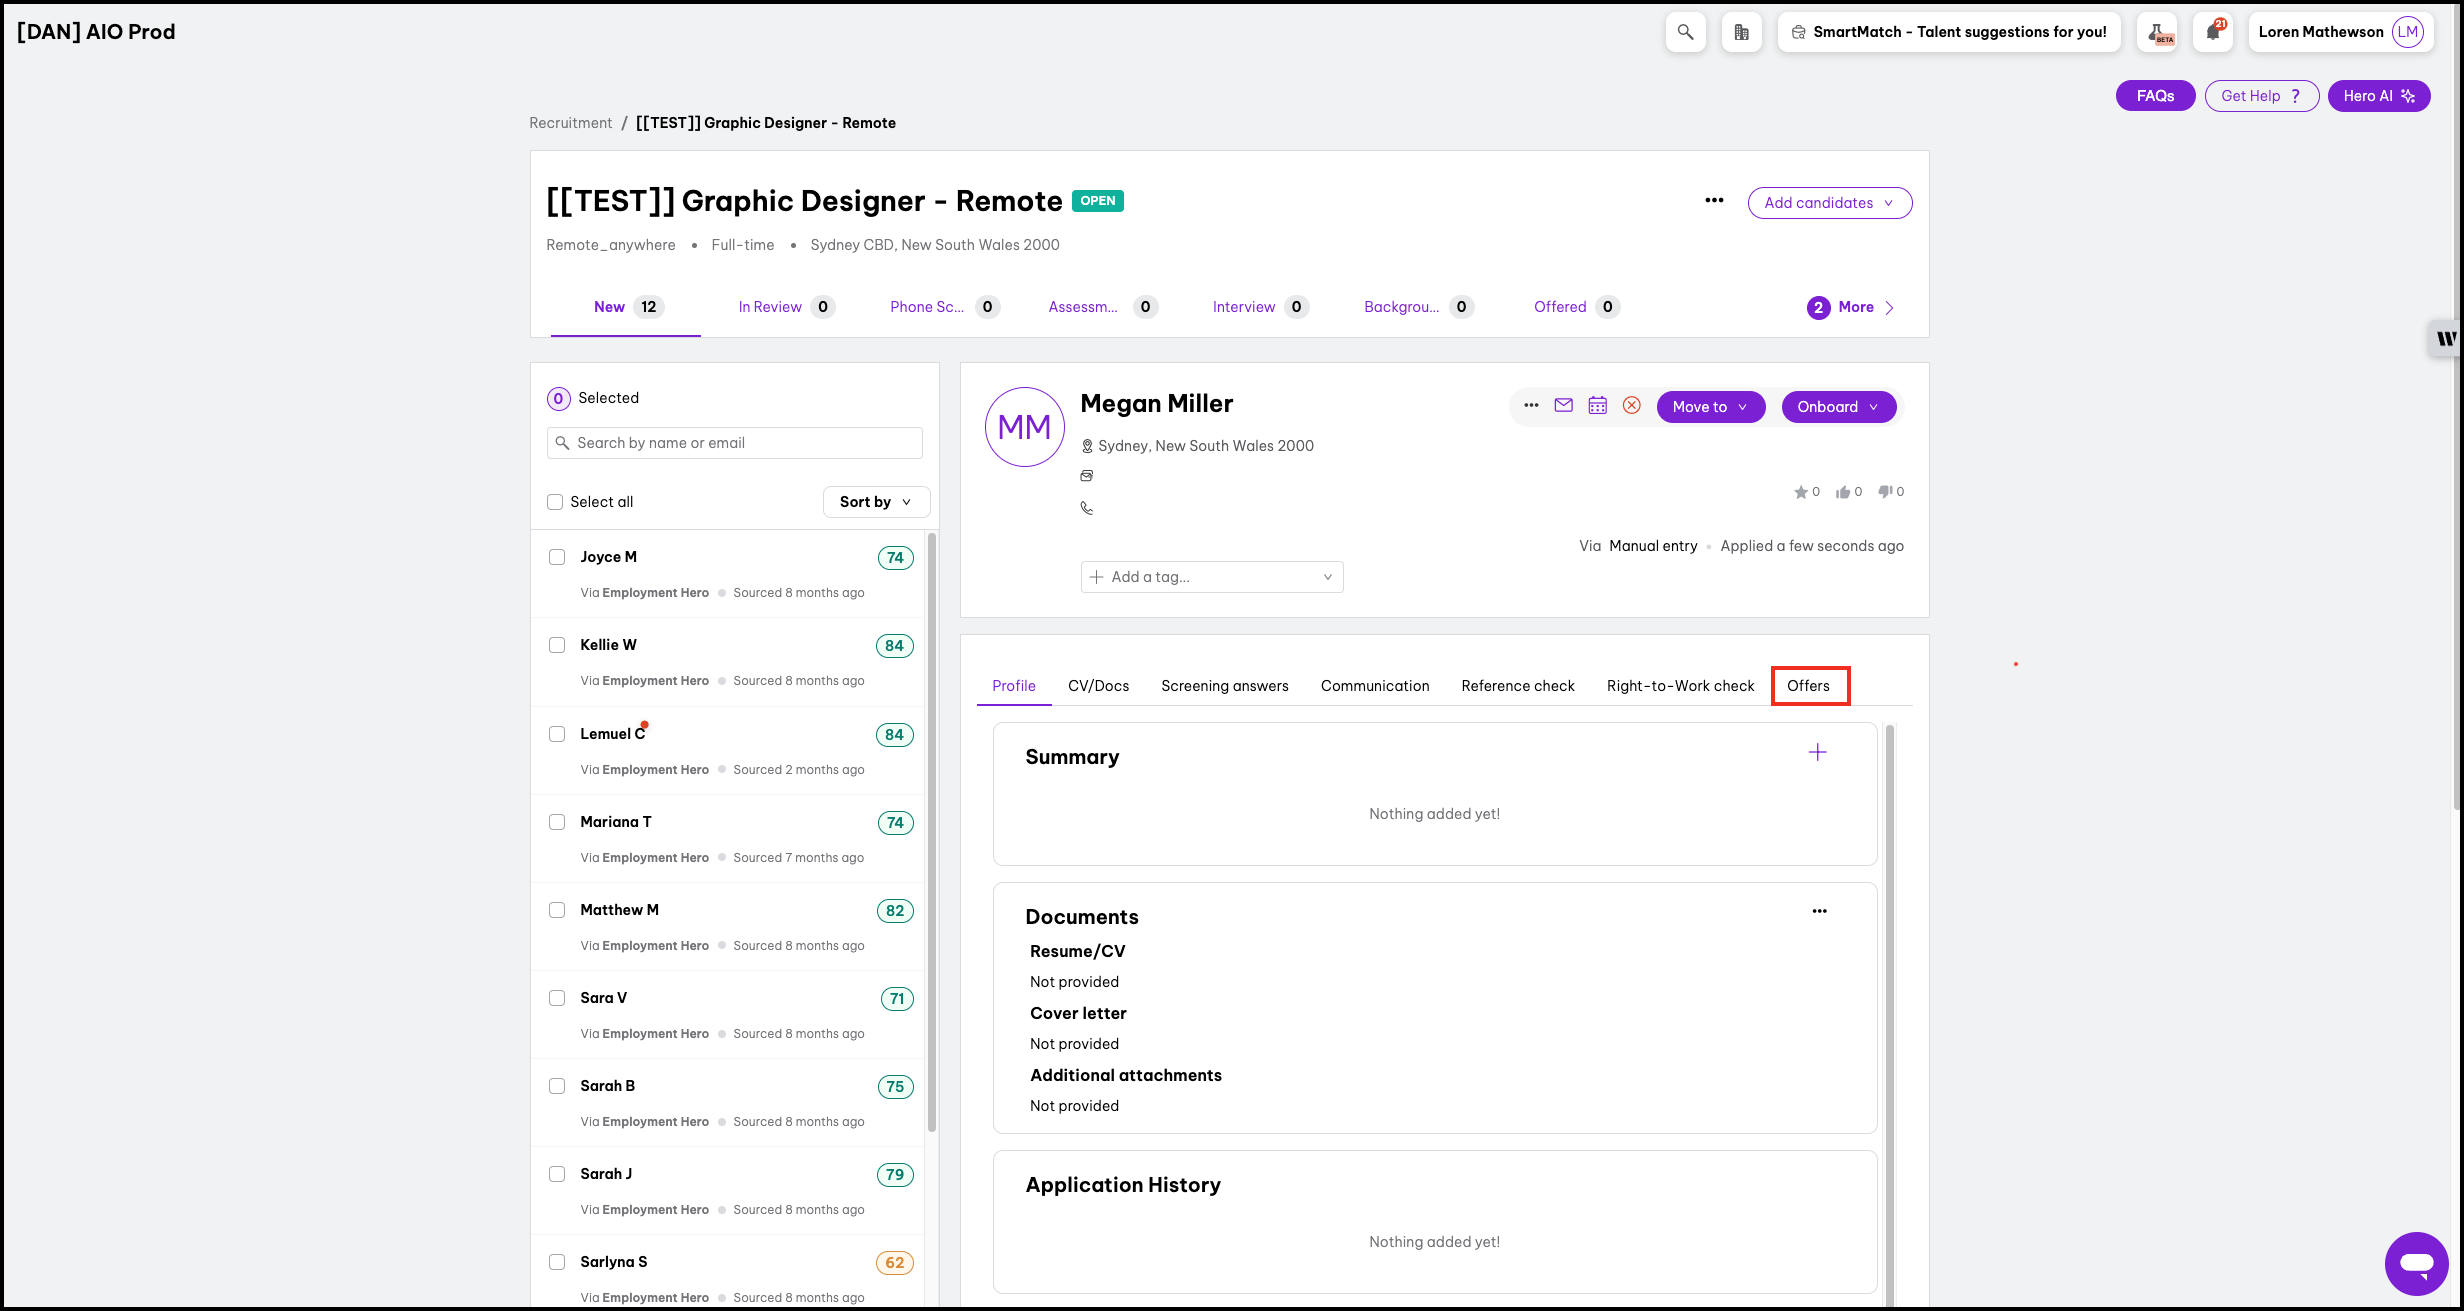Viewport: 2464px width, 1311px height.
Task: Tick the Select all checkbox
Action: (x=555, y=502)
